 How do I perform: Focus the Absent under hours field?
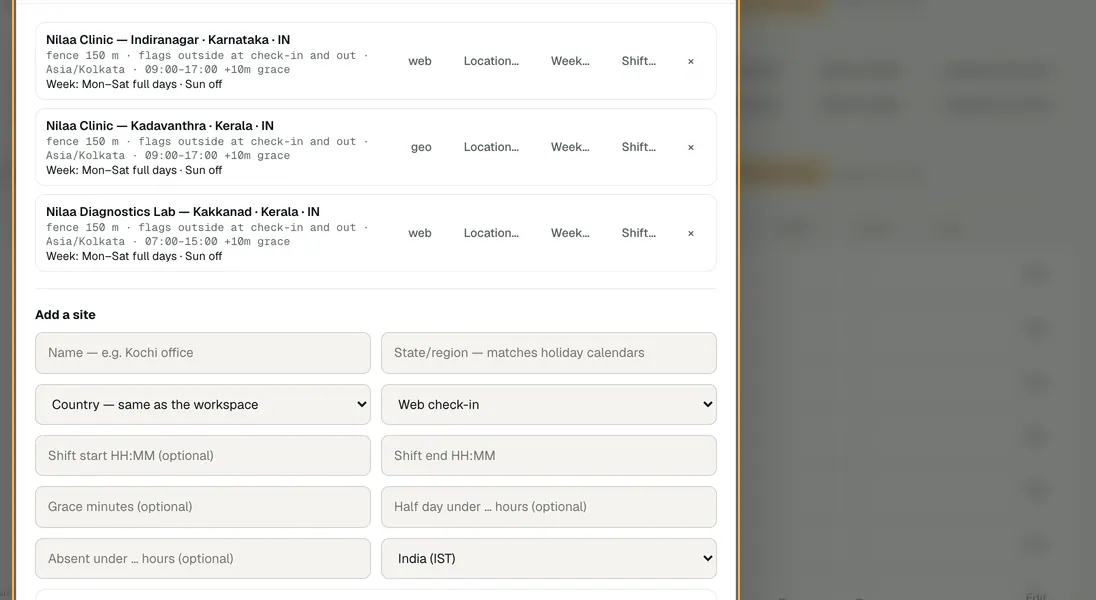203,559
